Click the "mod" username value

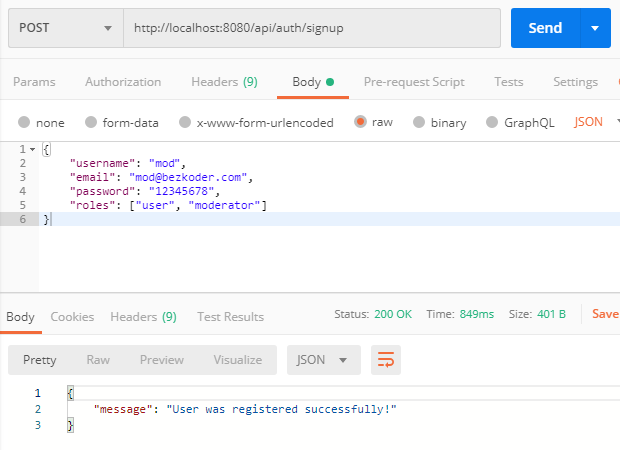coord(165,163)
